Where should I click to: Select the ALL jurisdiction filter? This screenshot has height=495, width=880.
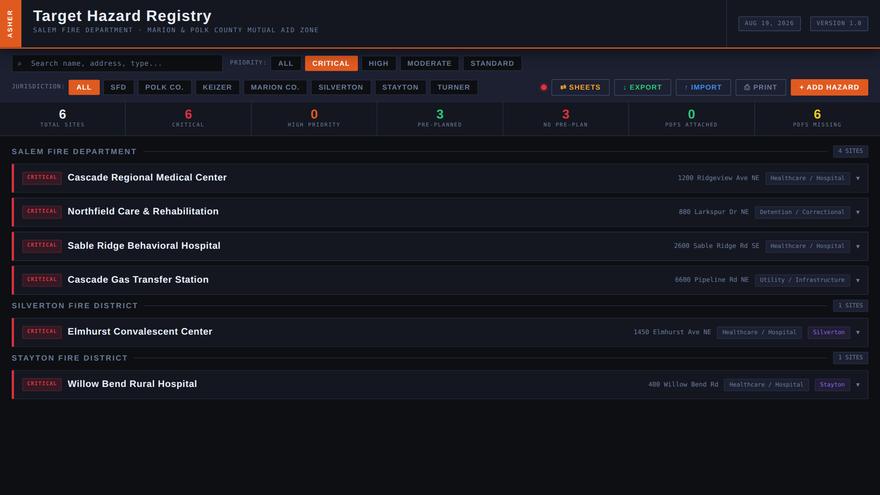click(x=84, y=88)
